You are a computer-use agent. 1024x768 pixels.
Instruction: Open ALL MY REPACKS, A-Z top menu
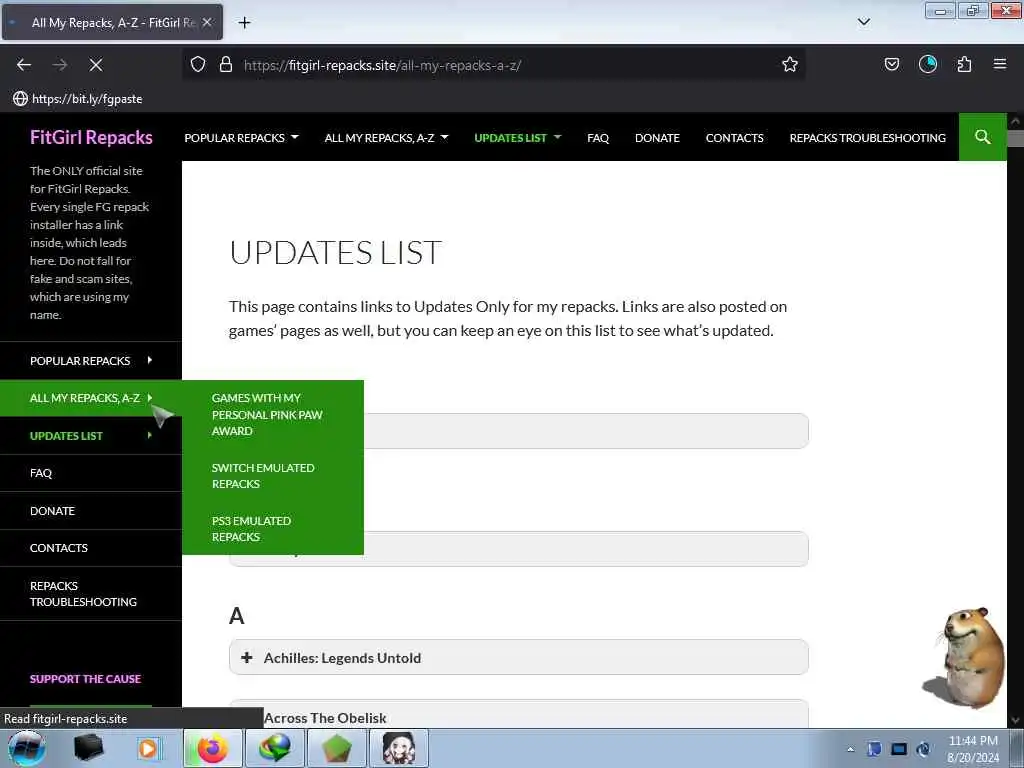coord(379,138)
